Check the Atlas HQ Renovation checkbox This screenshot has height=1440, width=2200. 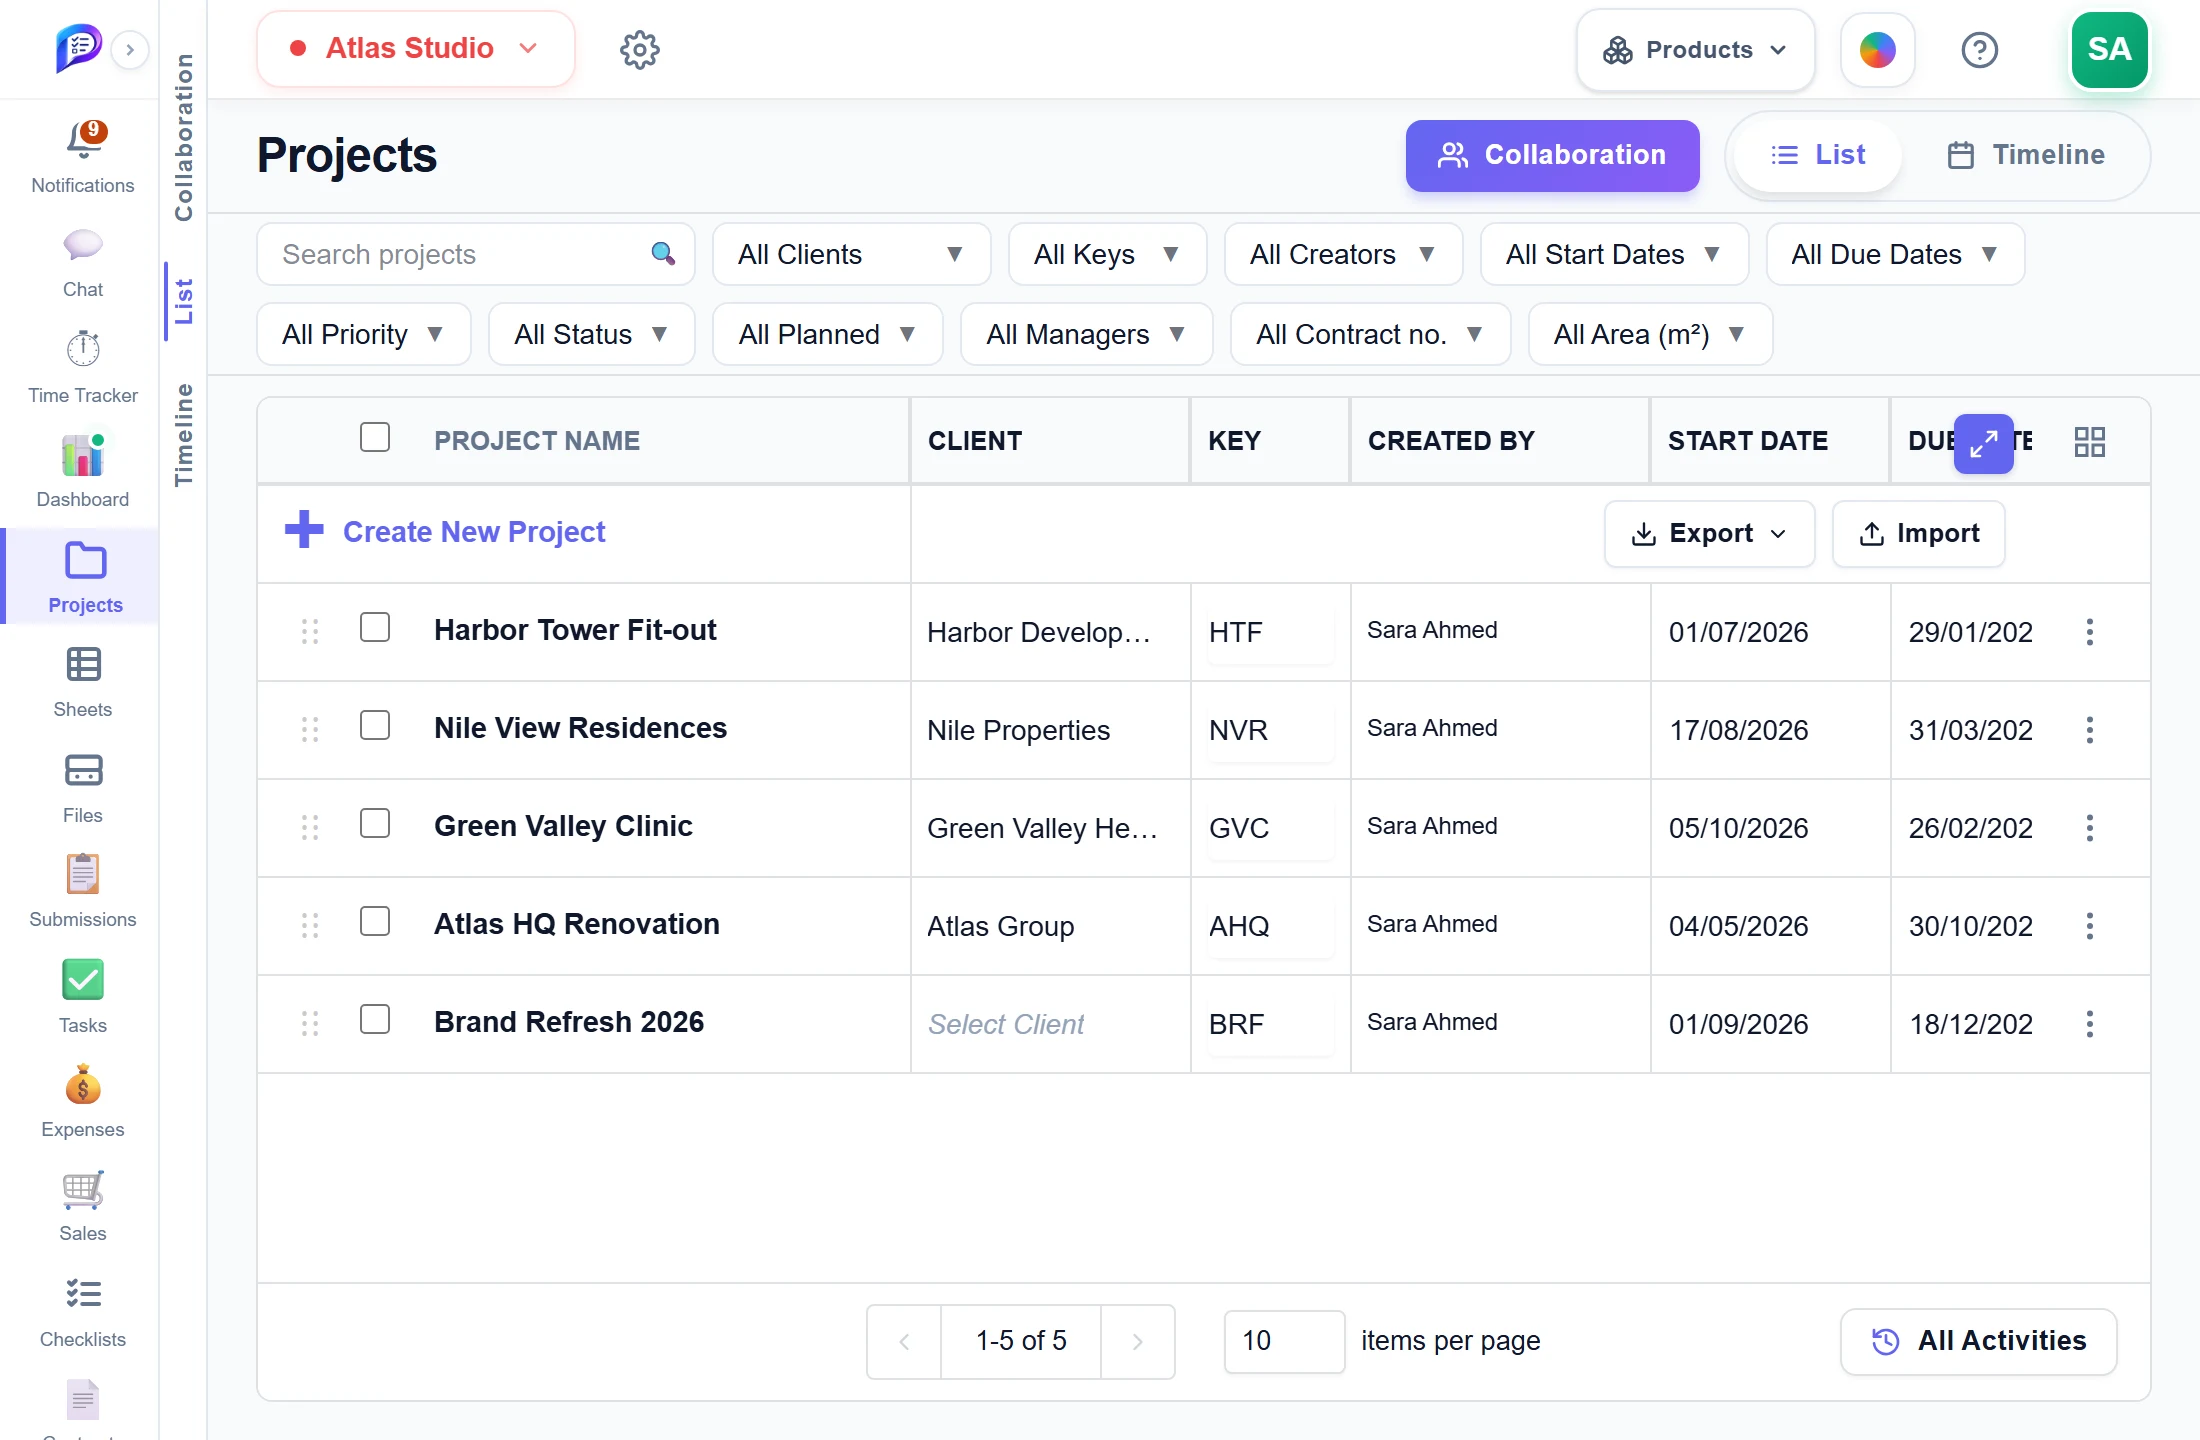tap(375, 921)
